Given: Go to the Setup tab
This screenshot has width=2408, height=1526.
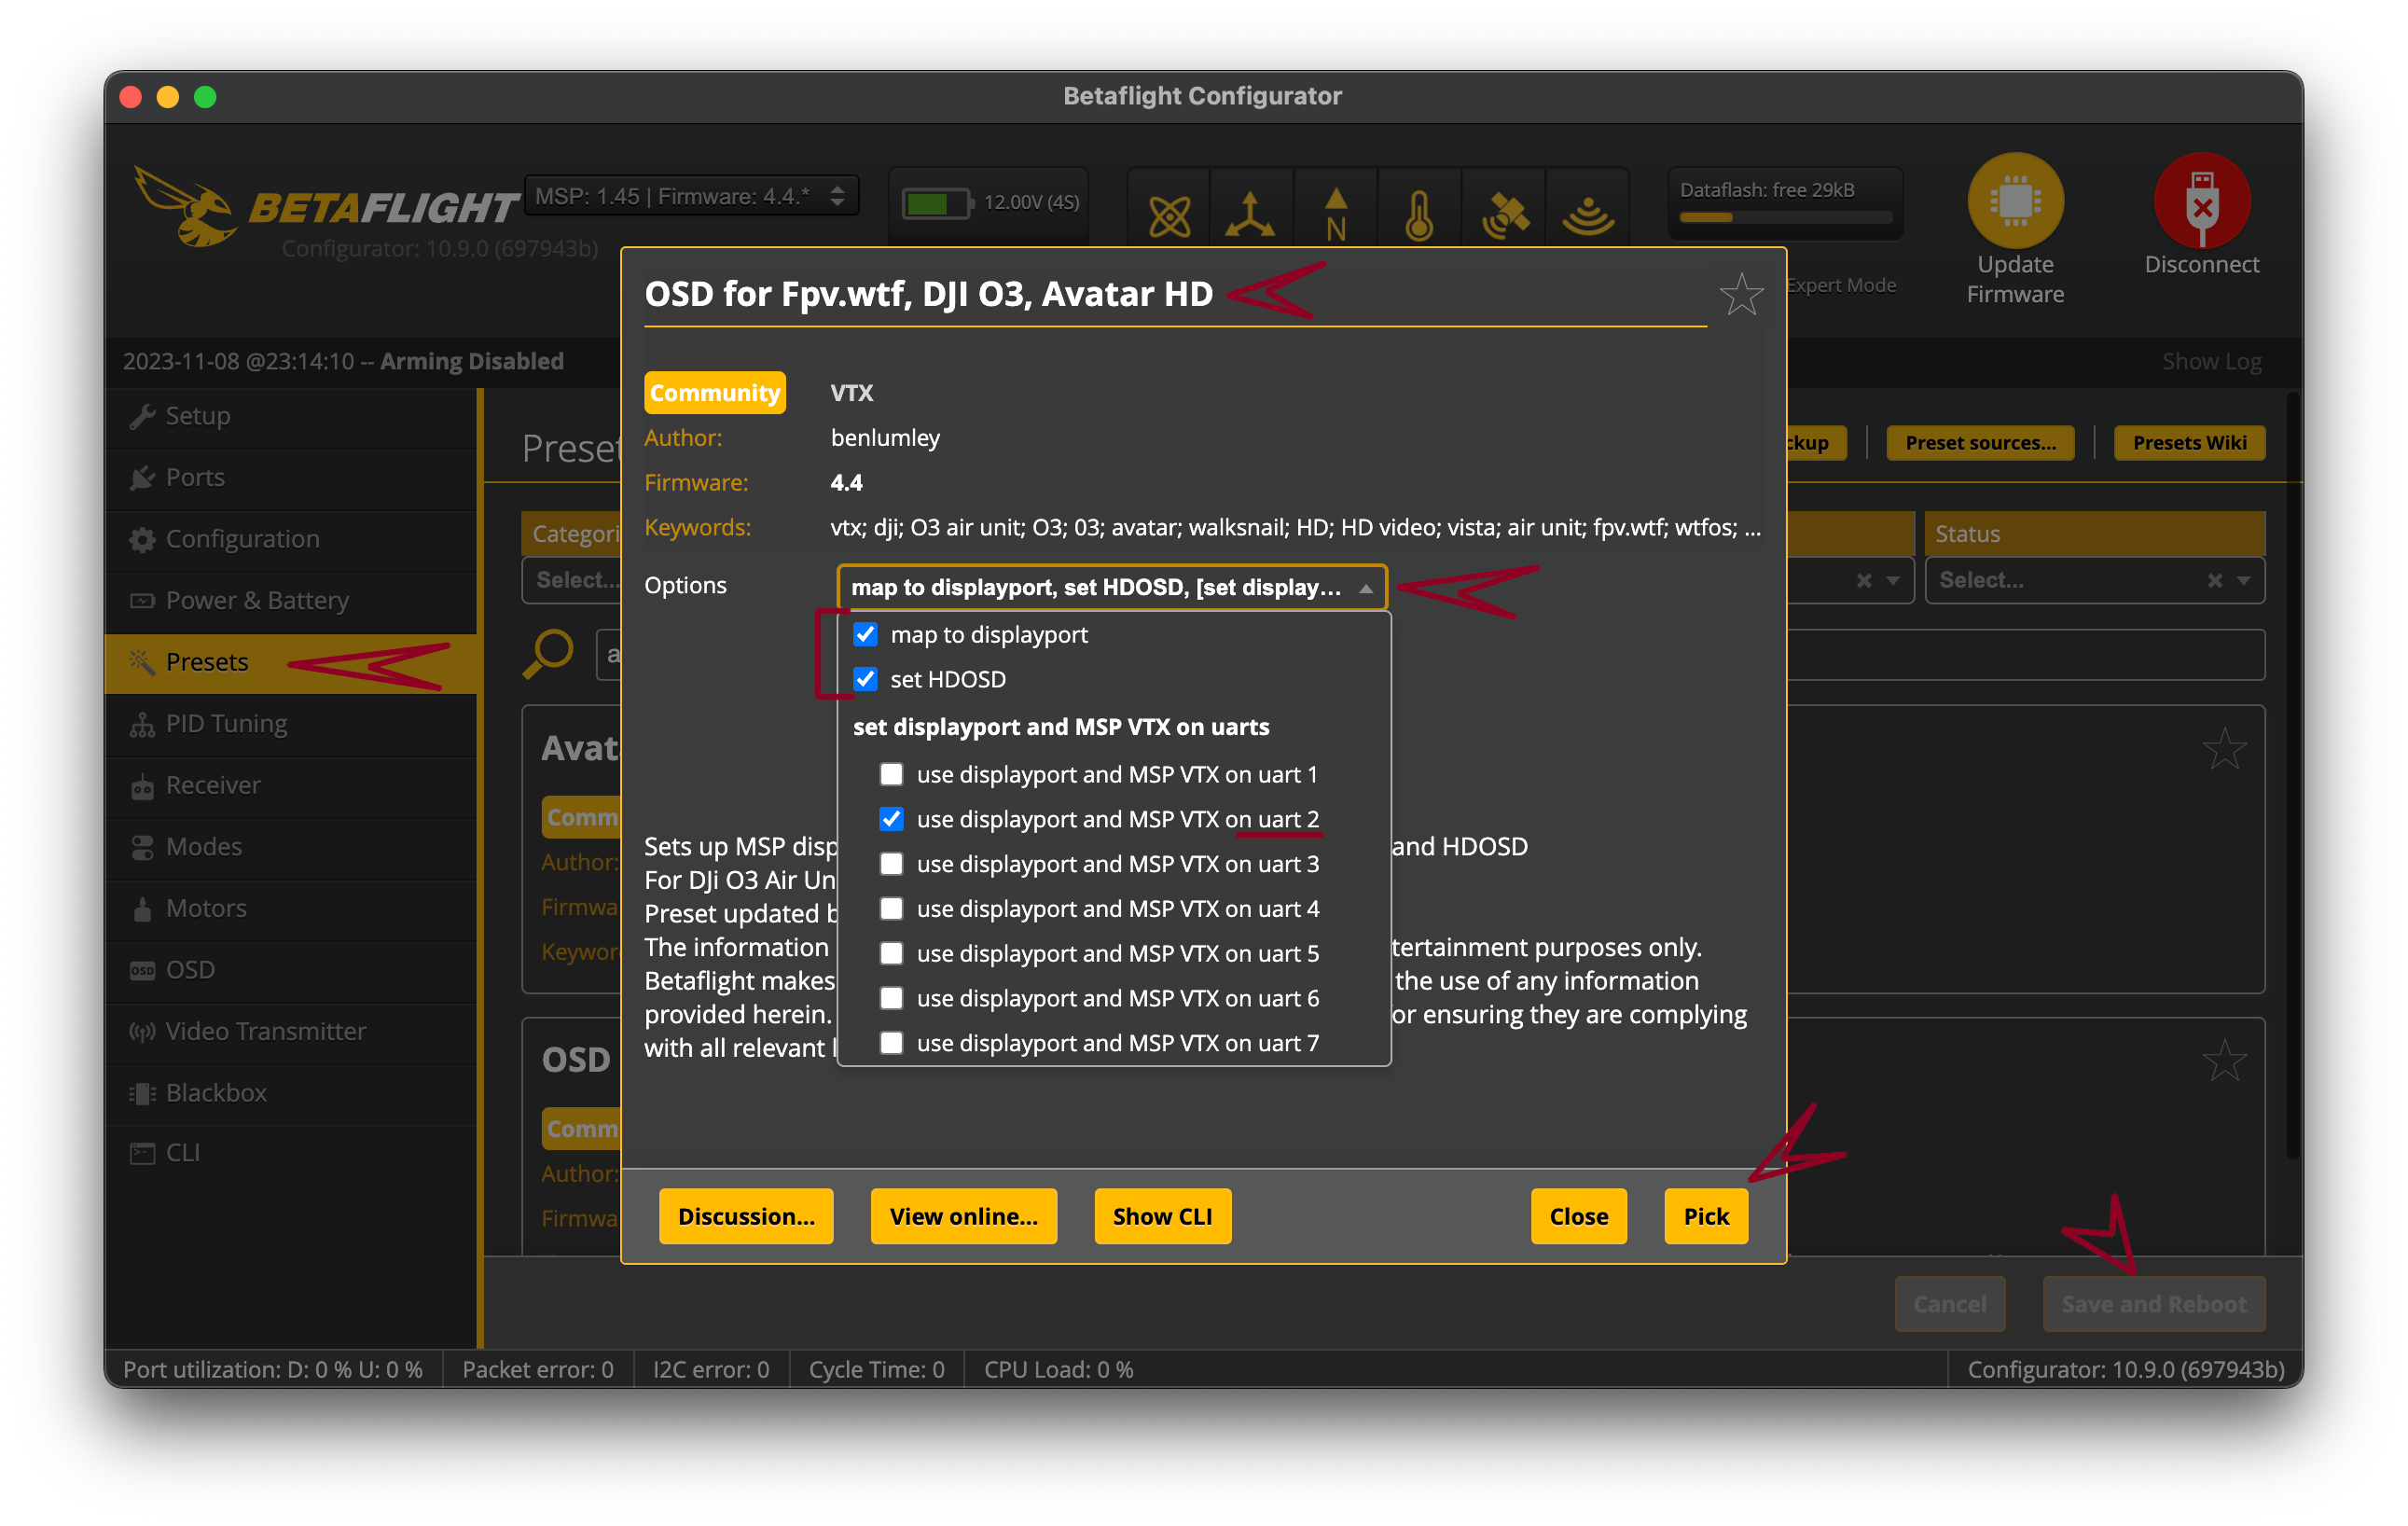Looking at the screenshot, I should (290, 416).
